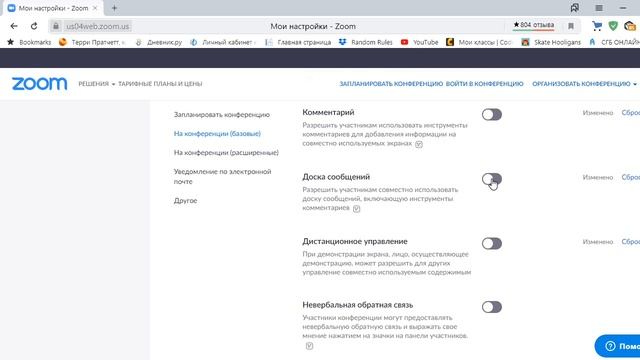This screenshot has height=360, width=640.
Task: Click the bookmark page icon
Action: (571, 26)
